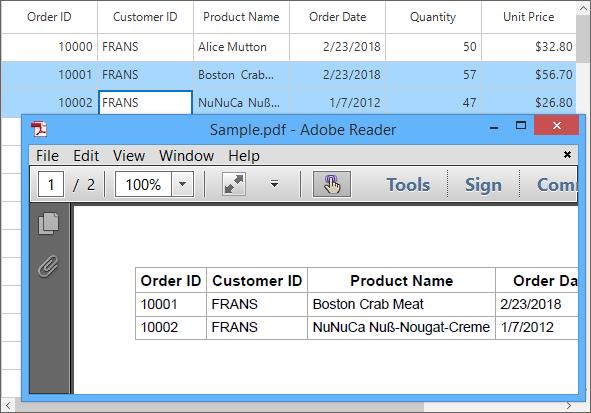Open the toolbar options small dropdown arrow
The width and height of the screenshot is (591, 413).
[x=274, y=184]
